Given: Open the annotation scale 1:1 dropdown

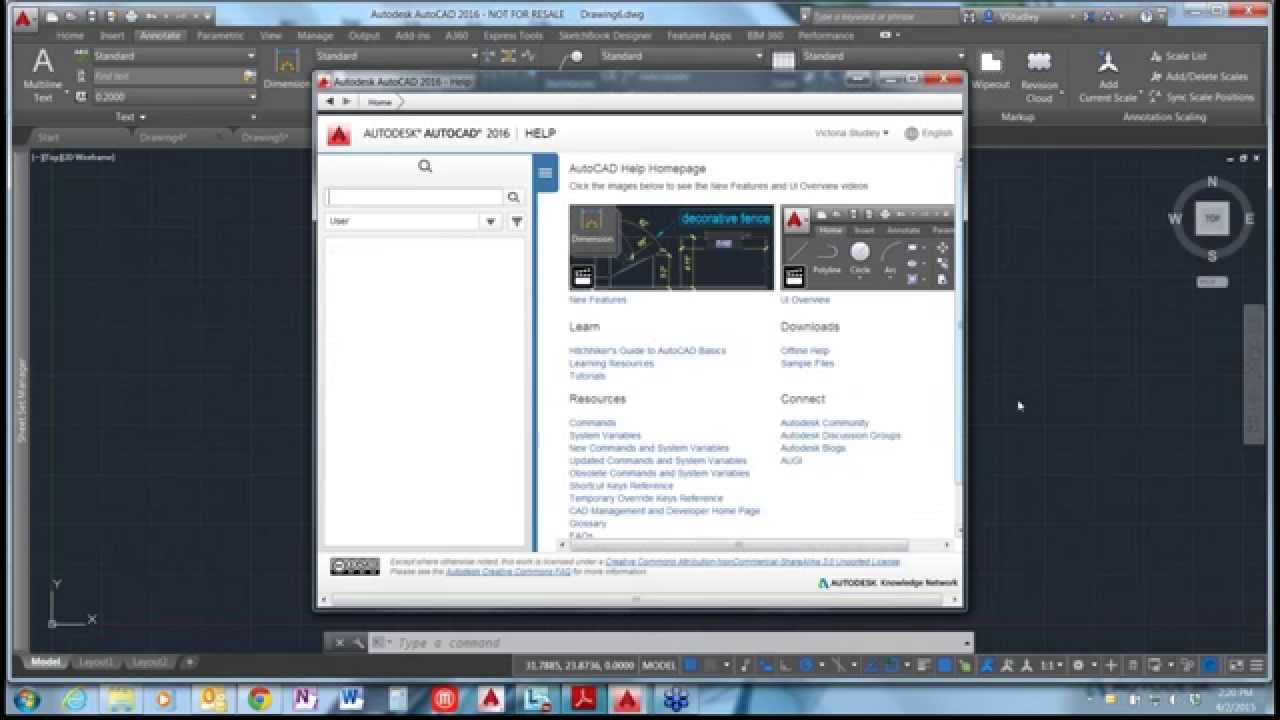Looking at the screenshot, I should click(1053, 664).
